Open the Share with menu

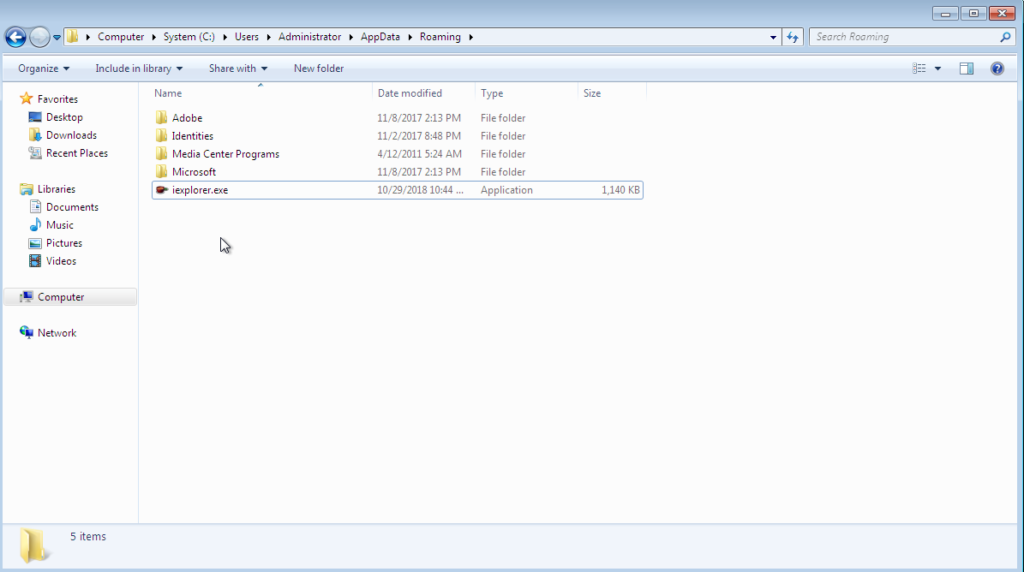point(238,69)
